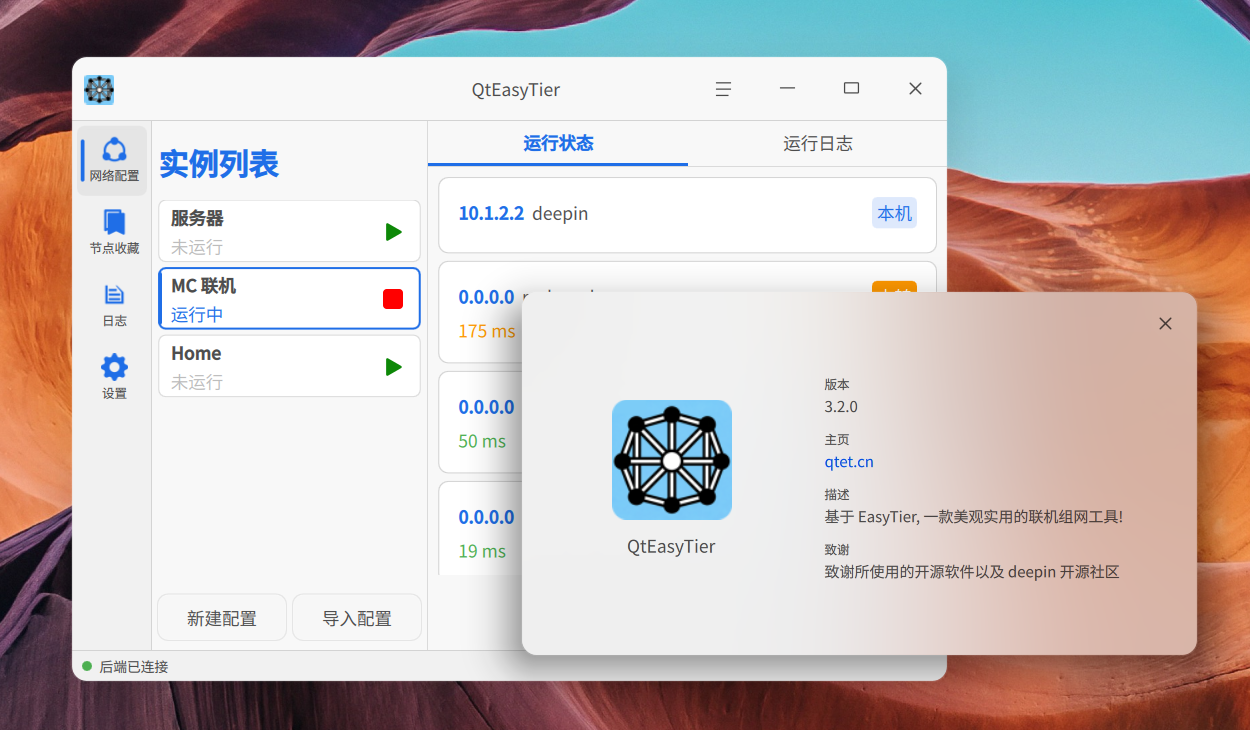Viewport: 1250px width, 730px height.
Task: Click the QtEasyTier logo in title bar
Action: coord(99,90)
